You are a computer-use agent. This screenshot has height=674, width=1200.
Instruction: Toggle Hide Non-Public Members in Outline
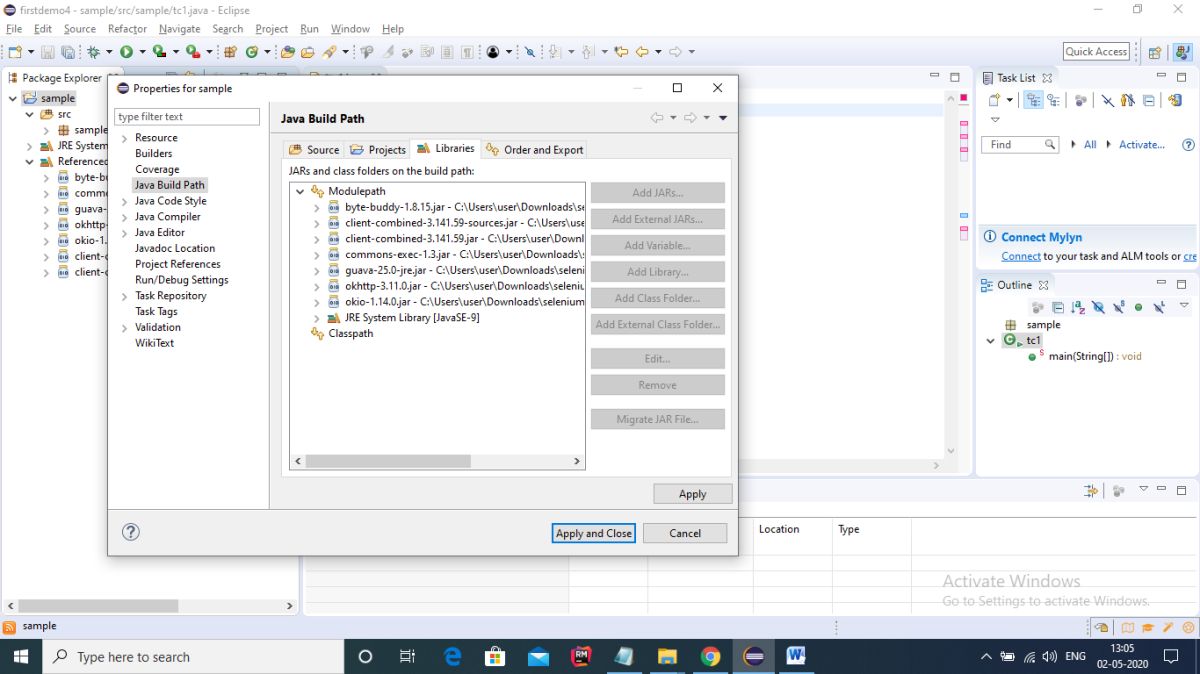click(x=1138, y=307)
